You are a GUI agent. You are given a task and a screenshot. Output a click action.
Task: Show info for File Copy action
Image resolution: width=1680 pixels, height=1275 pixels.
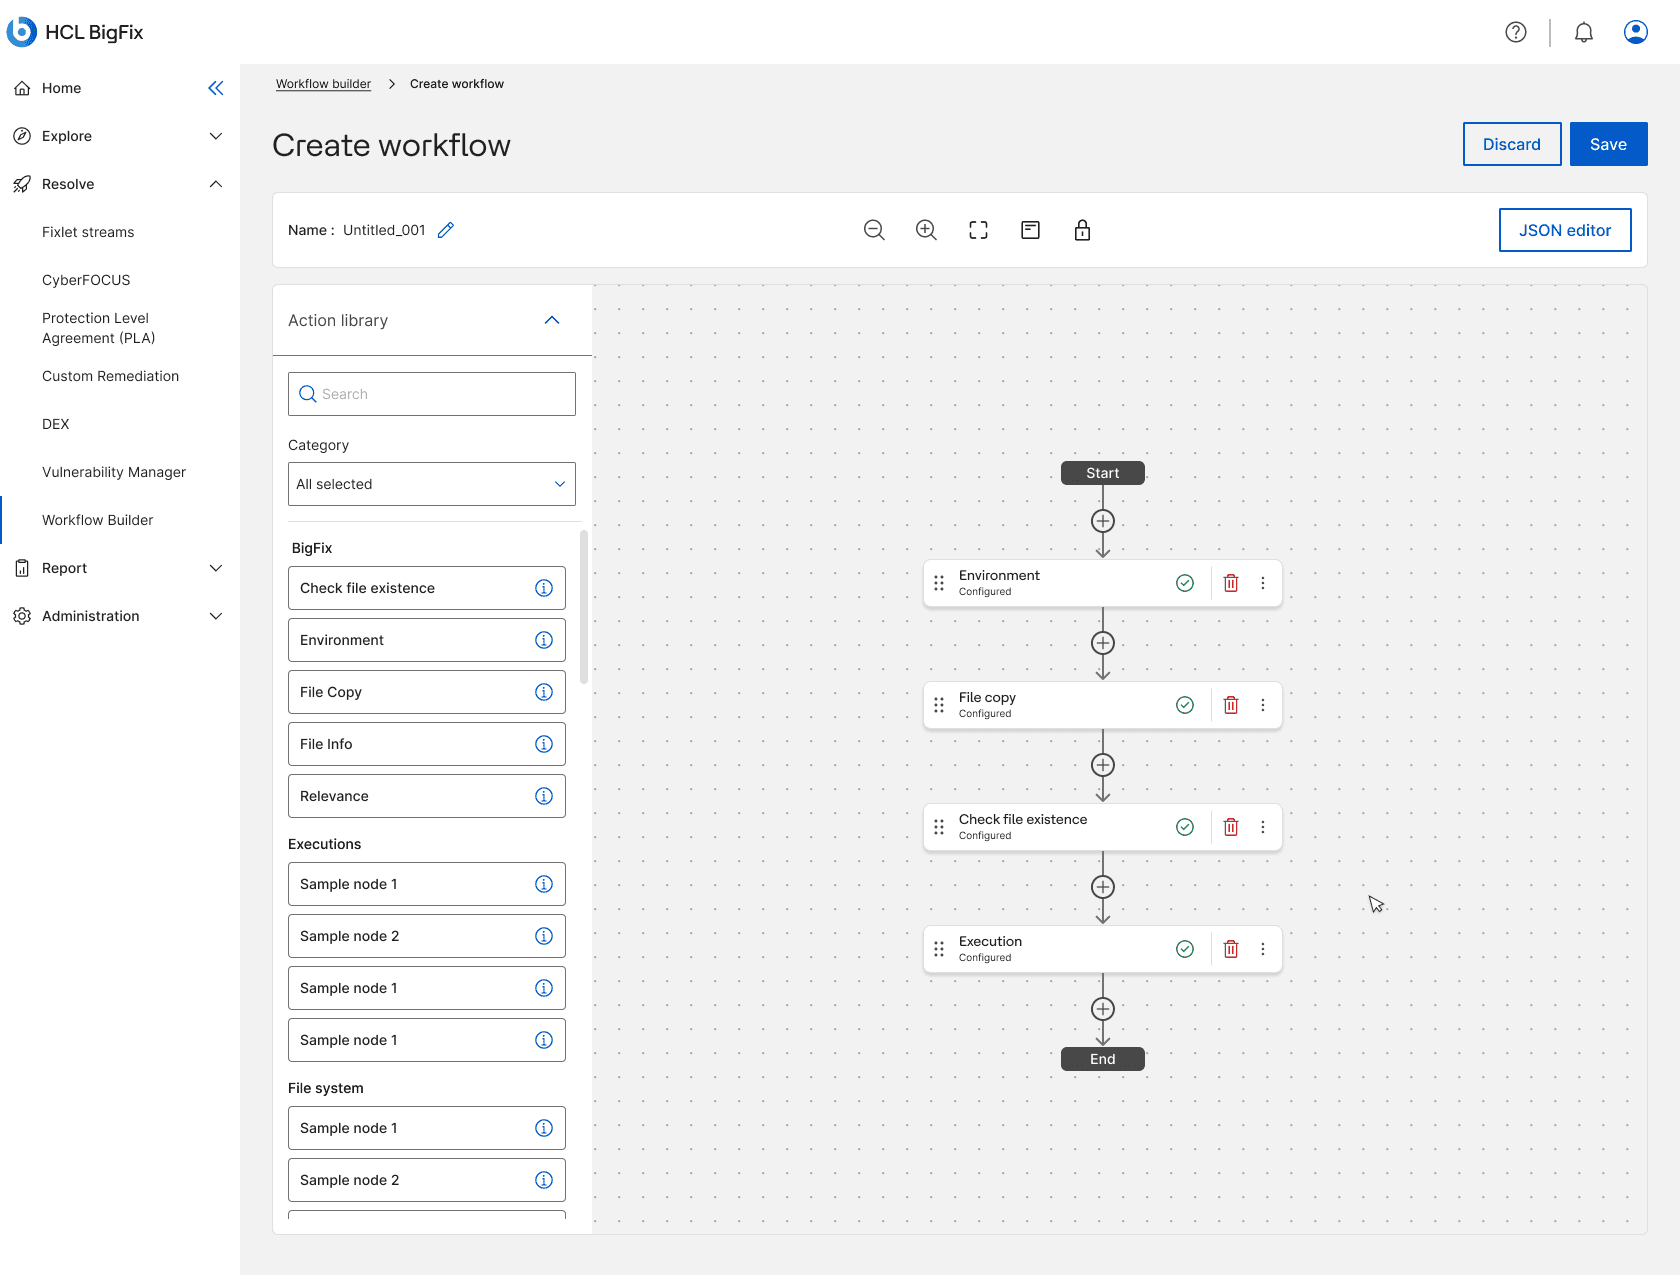point(544,692)
